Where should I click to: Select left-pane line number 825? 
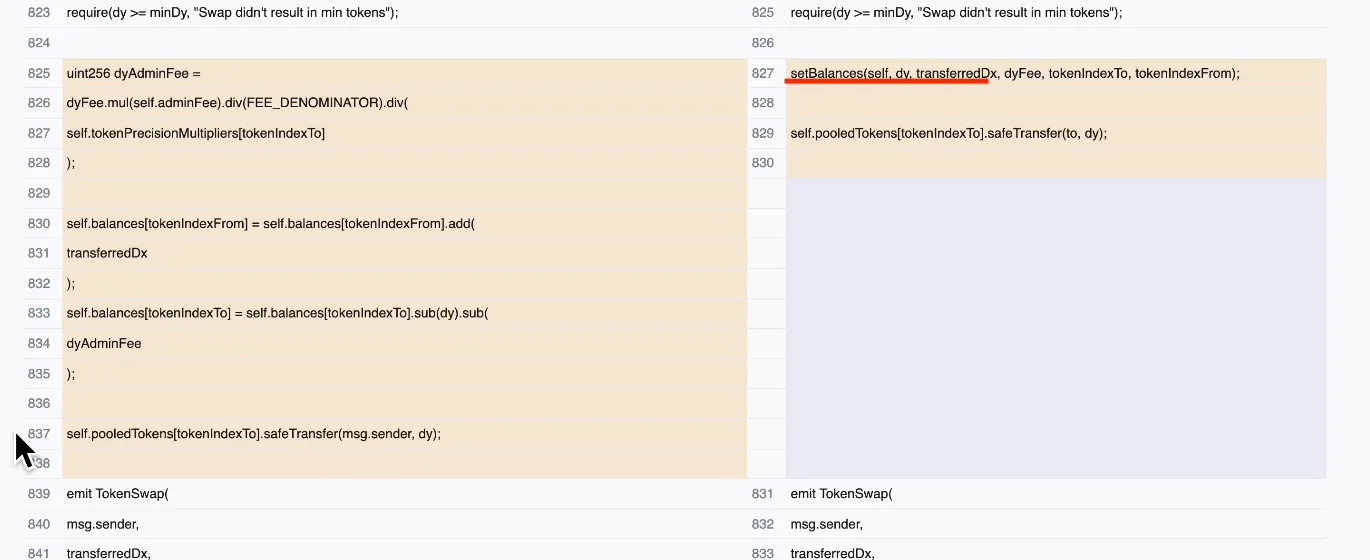39,73
